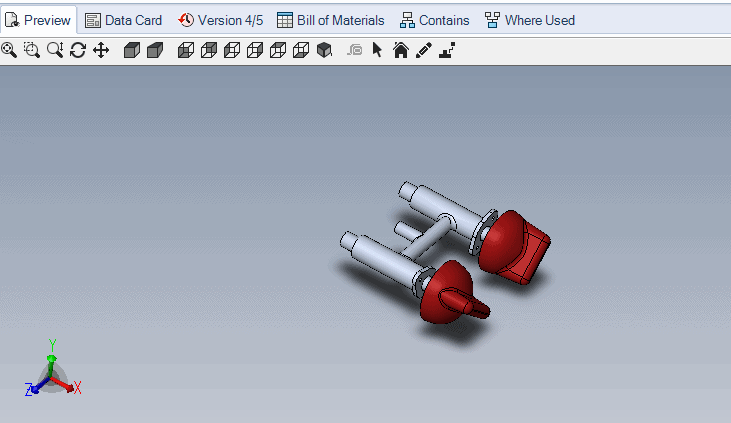
Task: Show the Where Used tab
Action: click(x=529, y=20)
